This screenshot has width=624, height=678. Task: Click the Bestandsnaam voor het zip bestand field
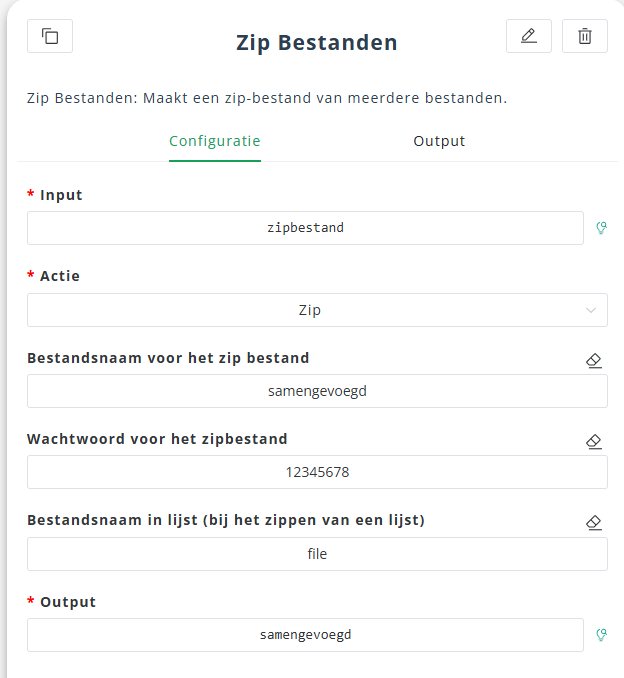tap(317, 391)
